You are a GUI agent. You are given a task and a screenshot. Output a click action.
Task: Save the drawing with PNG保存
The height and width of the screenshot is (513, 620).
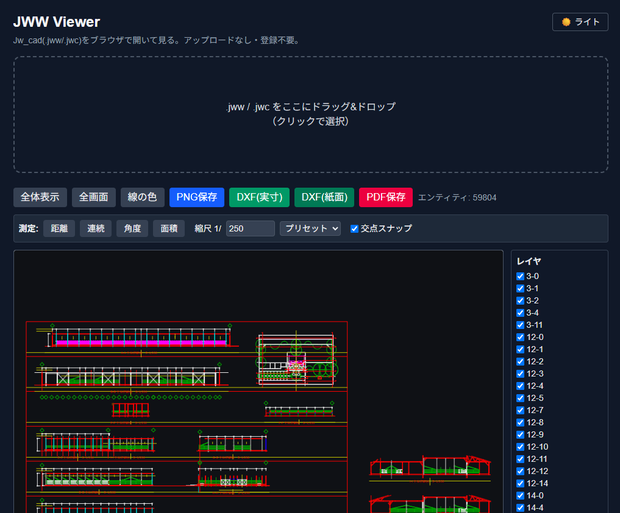(x=197, y=197)
